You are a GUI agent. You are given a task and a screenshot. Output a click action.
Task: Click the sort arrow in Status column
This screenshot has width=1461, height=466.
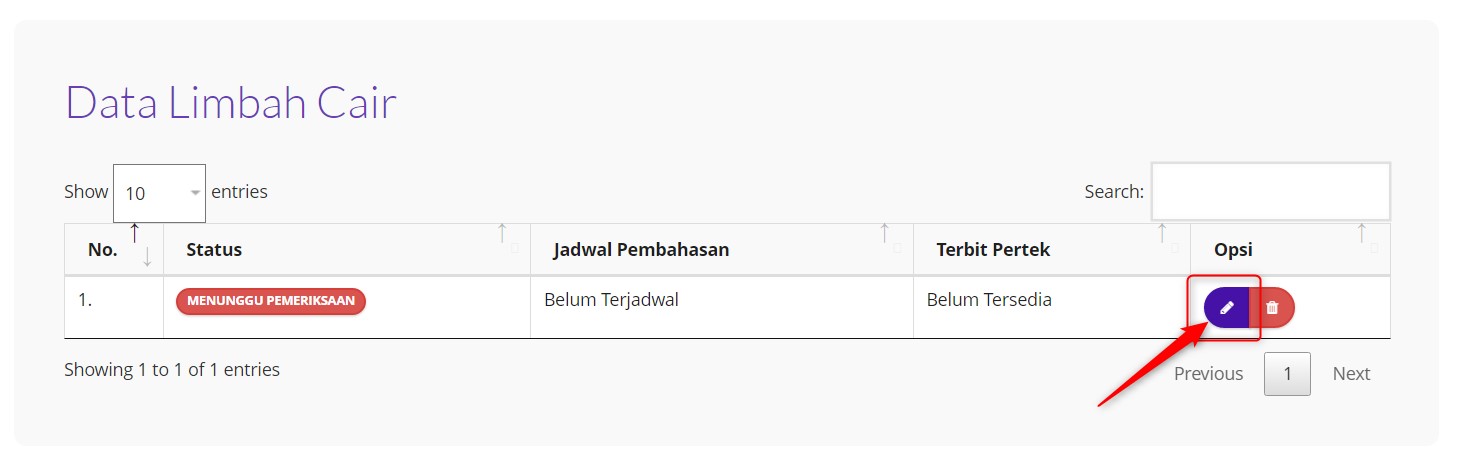pyautogui.click(x=504, y=238)
